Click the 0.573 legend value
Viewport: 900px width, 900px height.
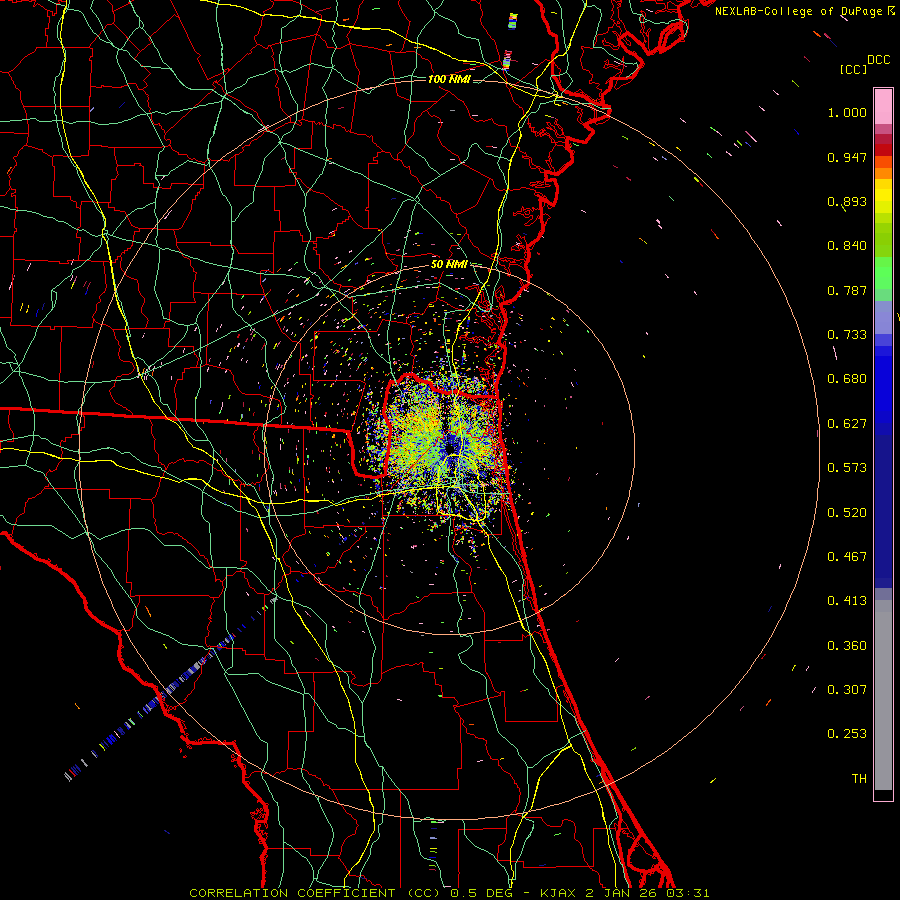click(x=847, y=468)
